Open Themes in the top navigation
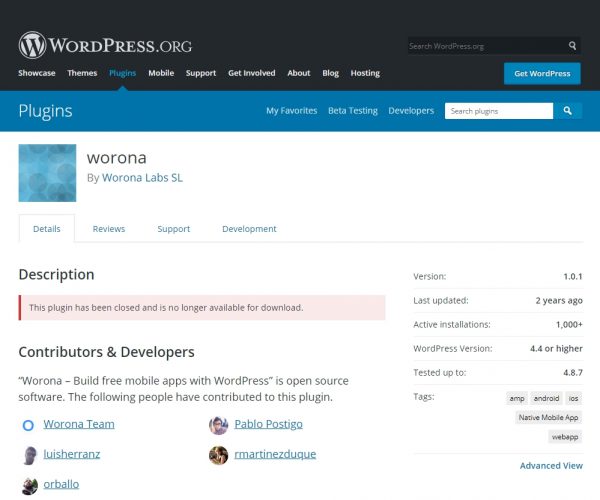600x500 pixels. (x=82, y=73)
